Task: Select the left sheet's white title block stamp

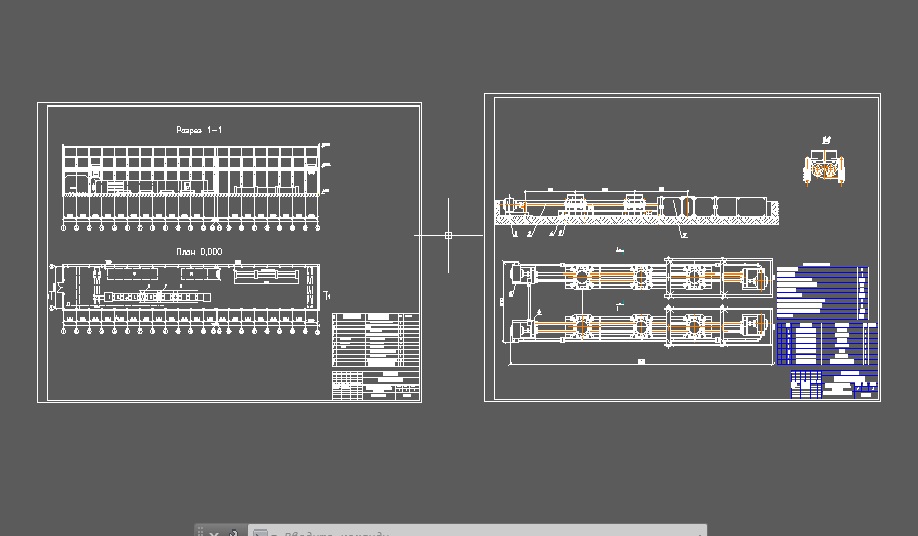Action: (x=376, y=385)
